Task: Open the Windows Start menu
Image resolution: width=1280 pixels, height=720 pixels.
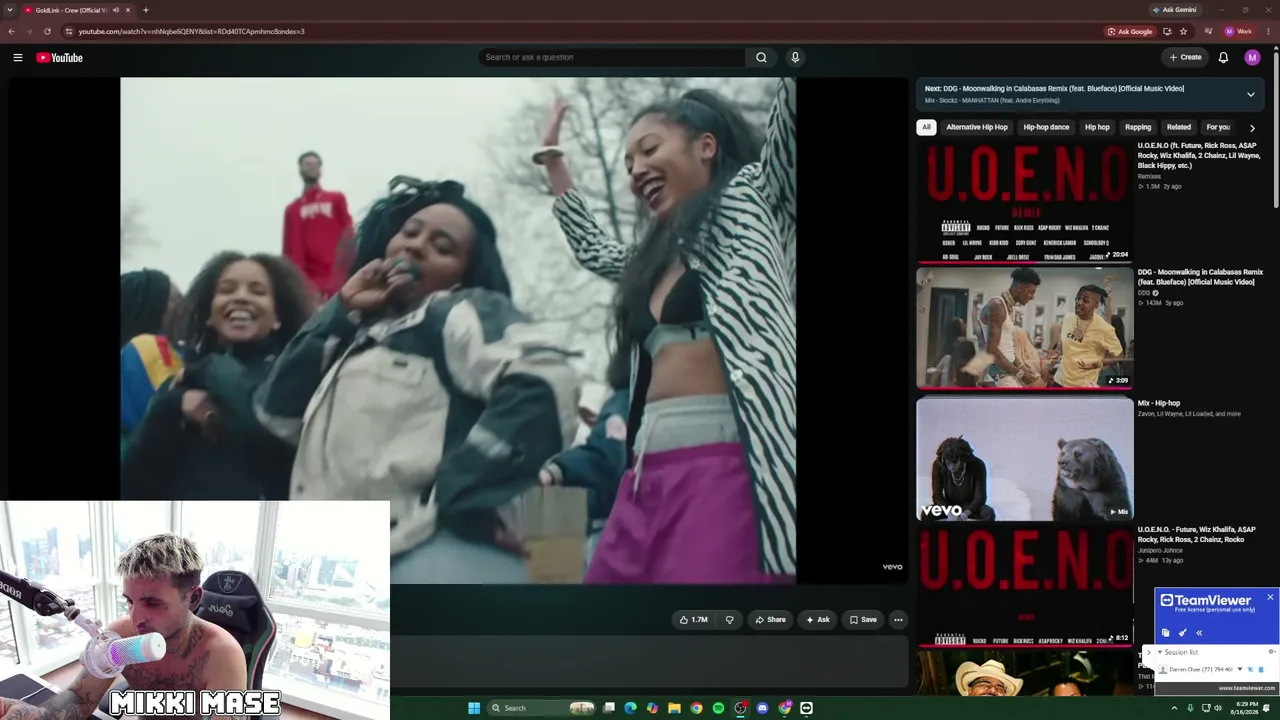Action: pos(474,708)
